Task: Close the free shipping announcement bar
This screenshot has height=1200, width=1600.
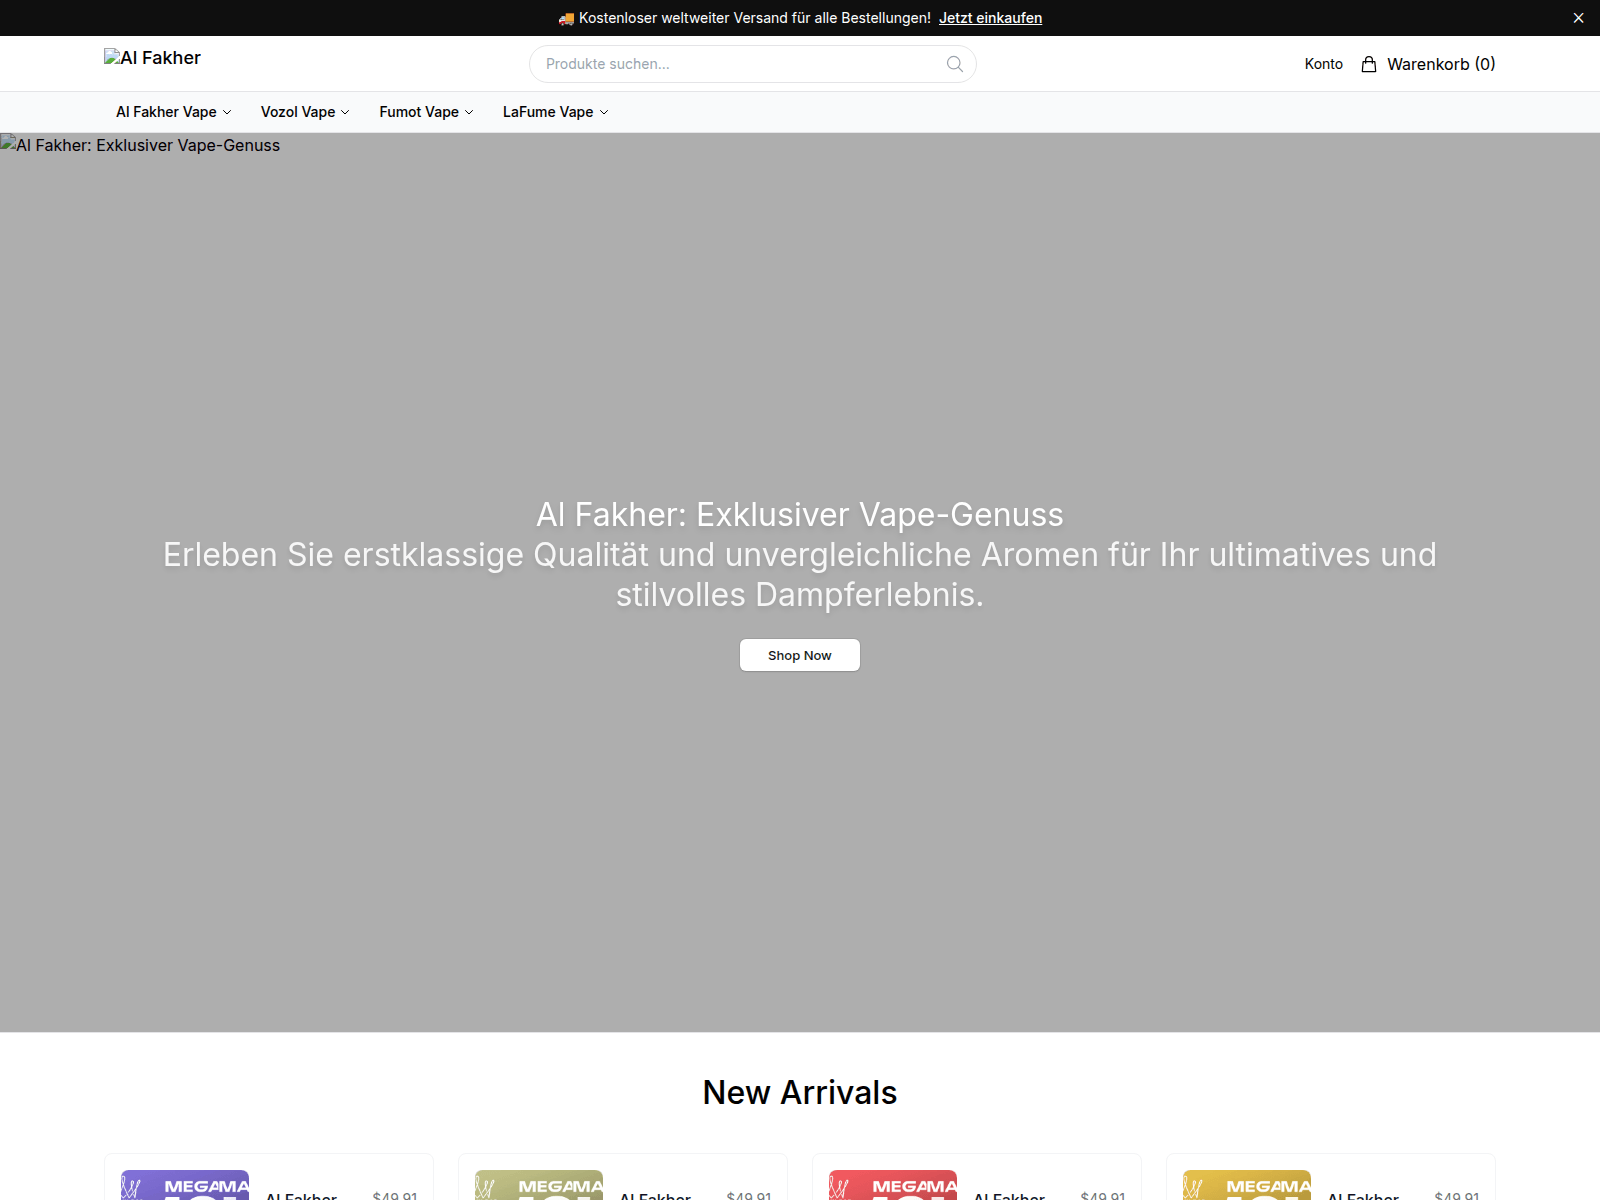Action: [x=1578, y=18]
